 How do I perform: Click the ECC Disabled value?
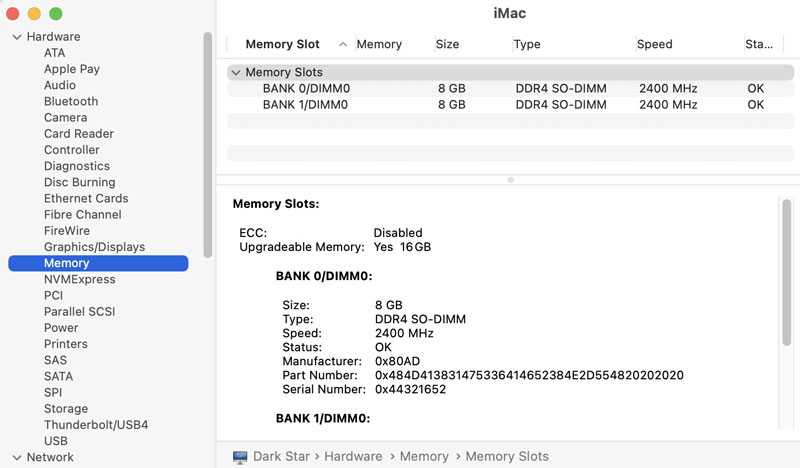click(x=398, y=233)
